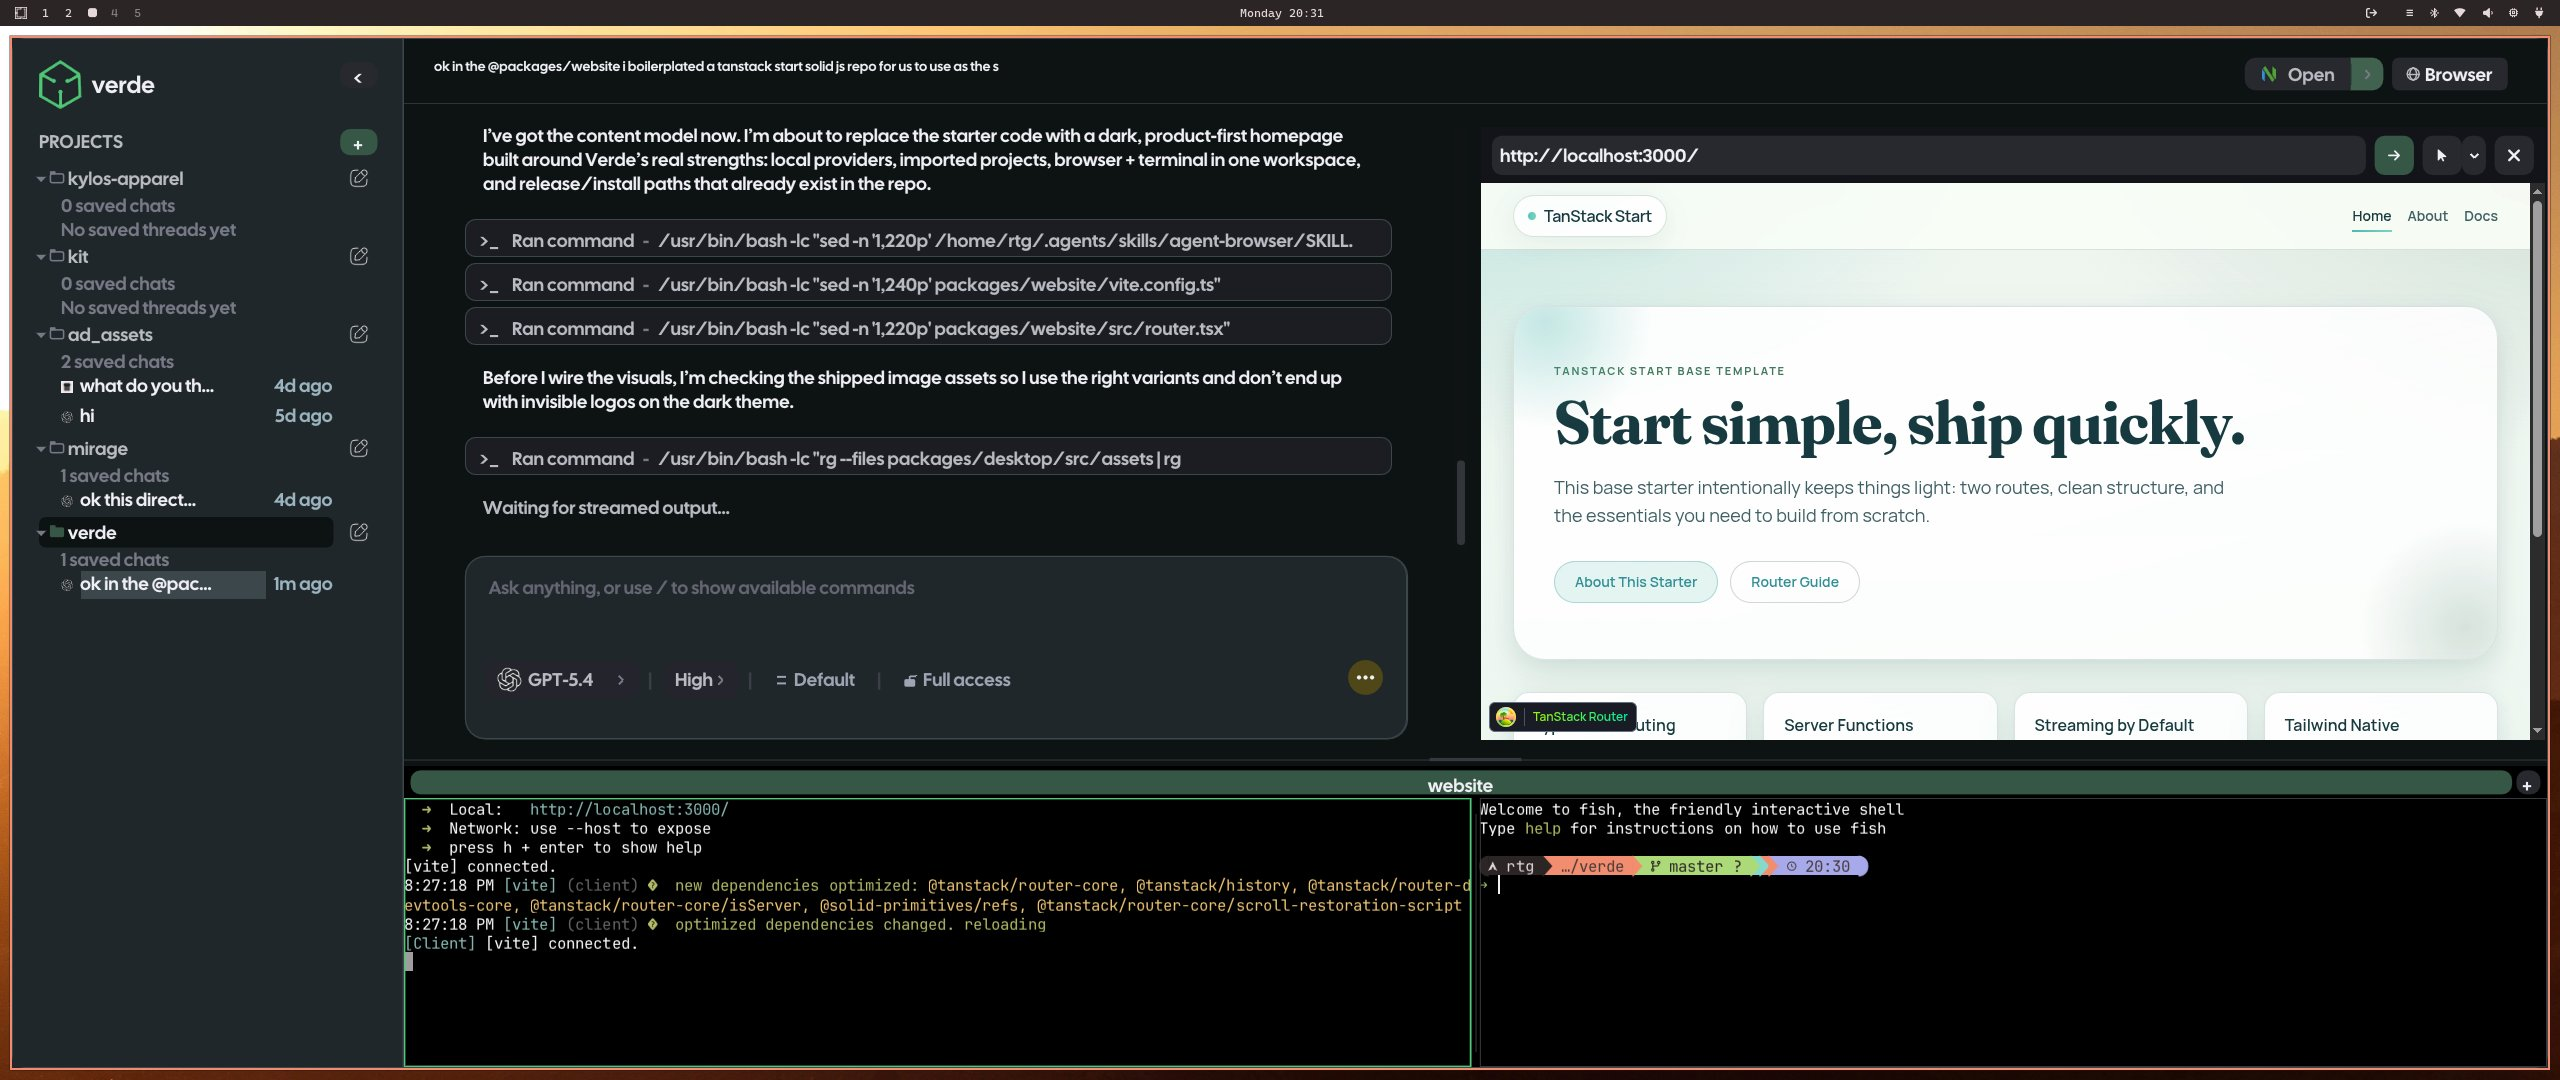2560x1080 pixels.
Task: Change the GPT-5.4 model selector
Action: [x=560, y=680]
